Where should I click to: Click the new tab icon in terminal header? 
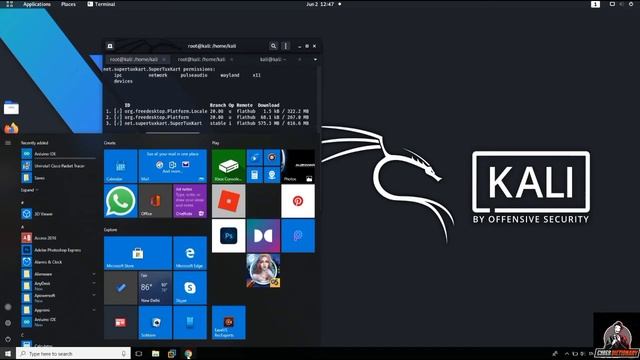tap(110, 46)
